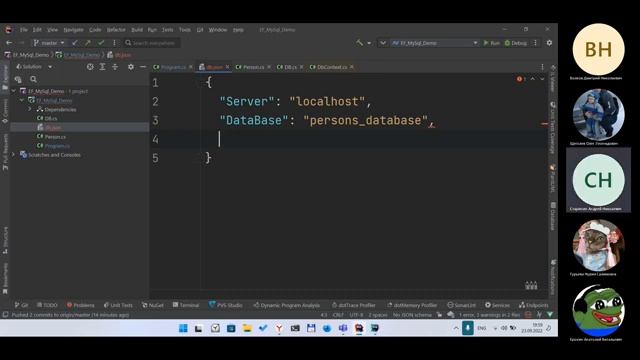Open the Git tool window
This screenshot has height=360, width=640.
[x=21, y=305]
